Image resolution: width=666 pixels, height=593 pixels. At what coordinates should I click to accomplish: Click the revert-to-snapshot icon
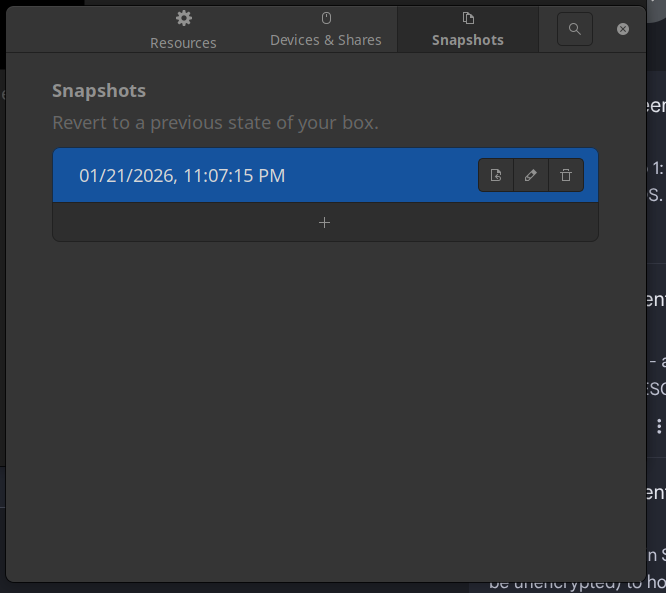pyautogui.click(x=496, y=176)
